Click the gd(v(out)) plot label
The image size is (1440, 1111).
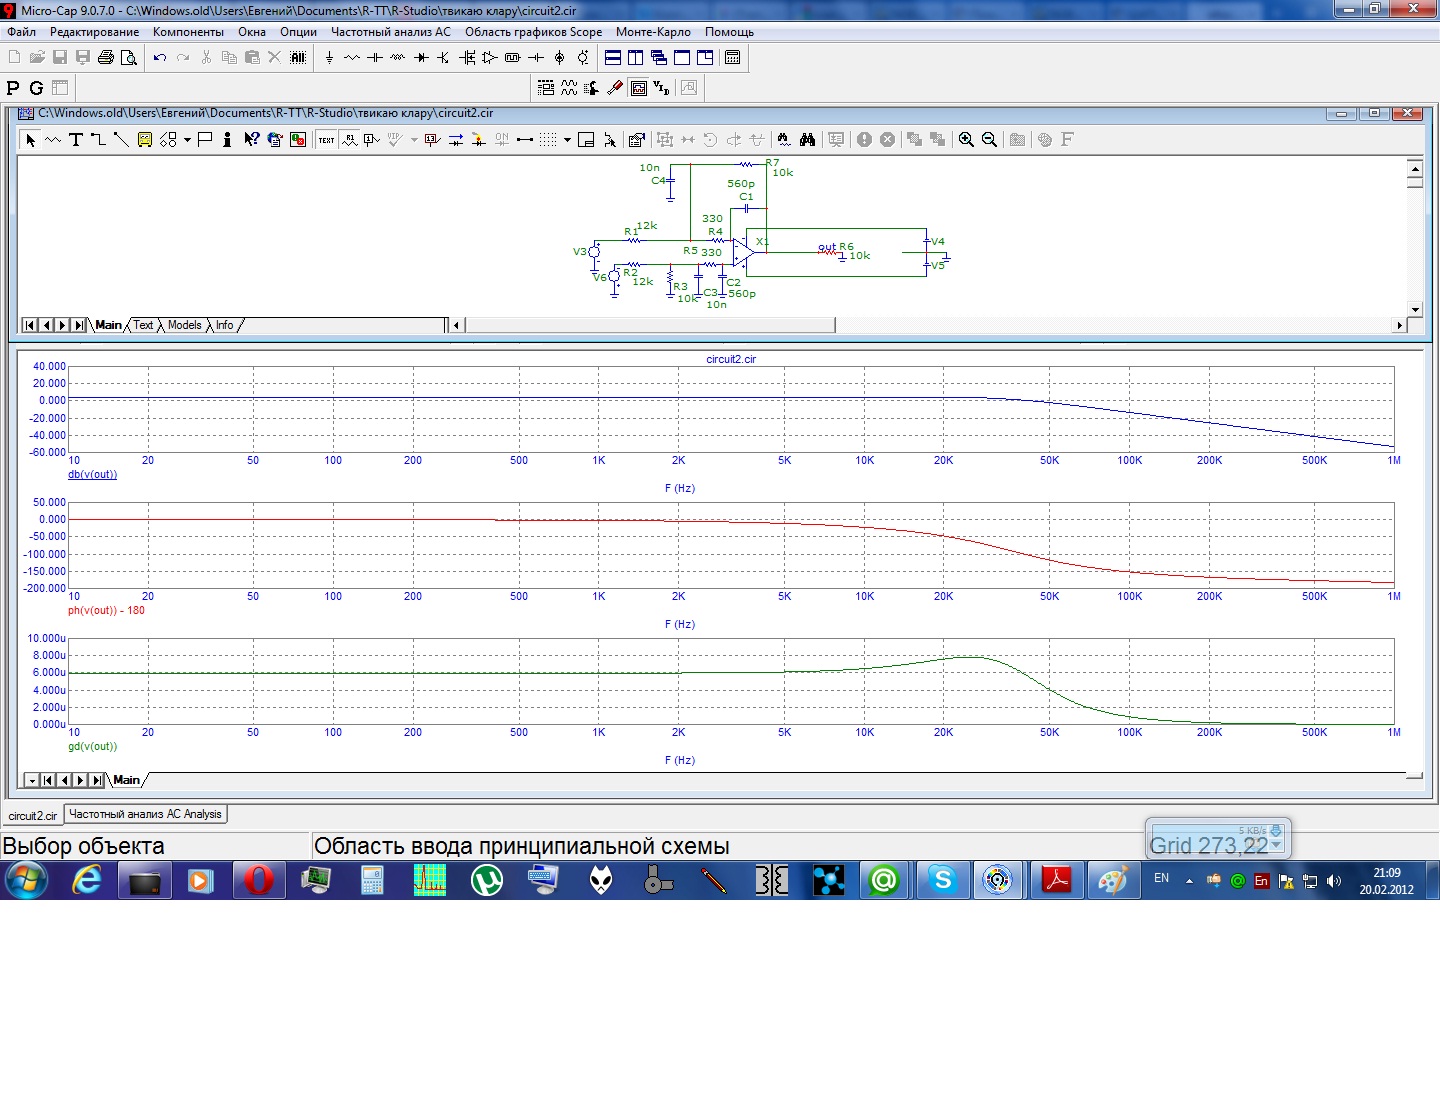pos(92,747)
